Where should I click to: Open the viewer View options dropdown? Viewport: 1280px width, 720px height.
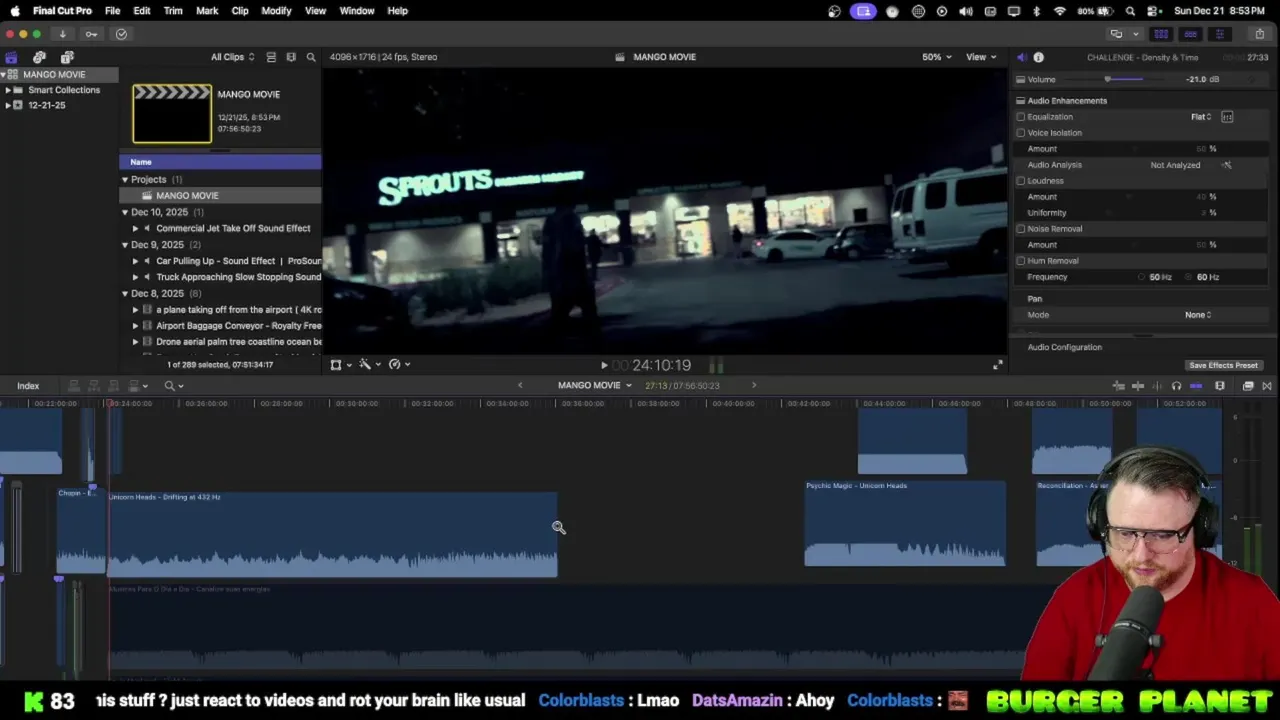pos(980,57)
